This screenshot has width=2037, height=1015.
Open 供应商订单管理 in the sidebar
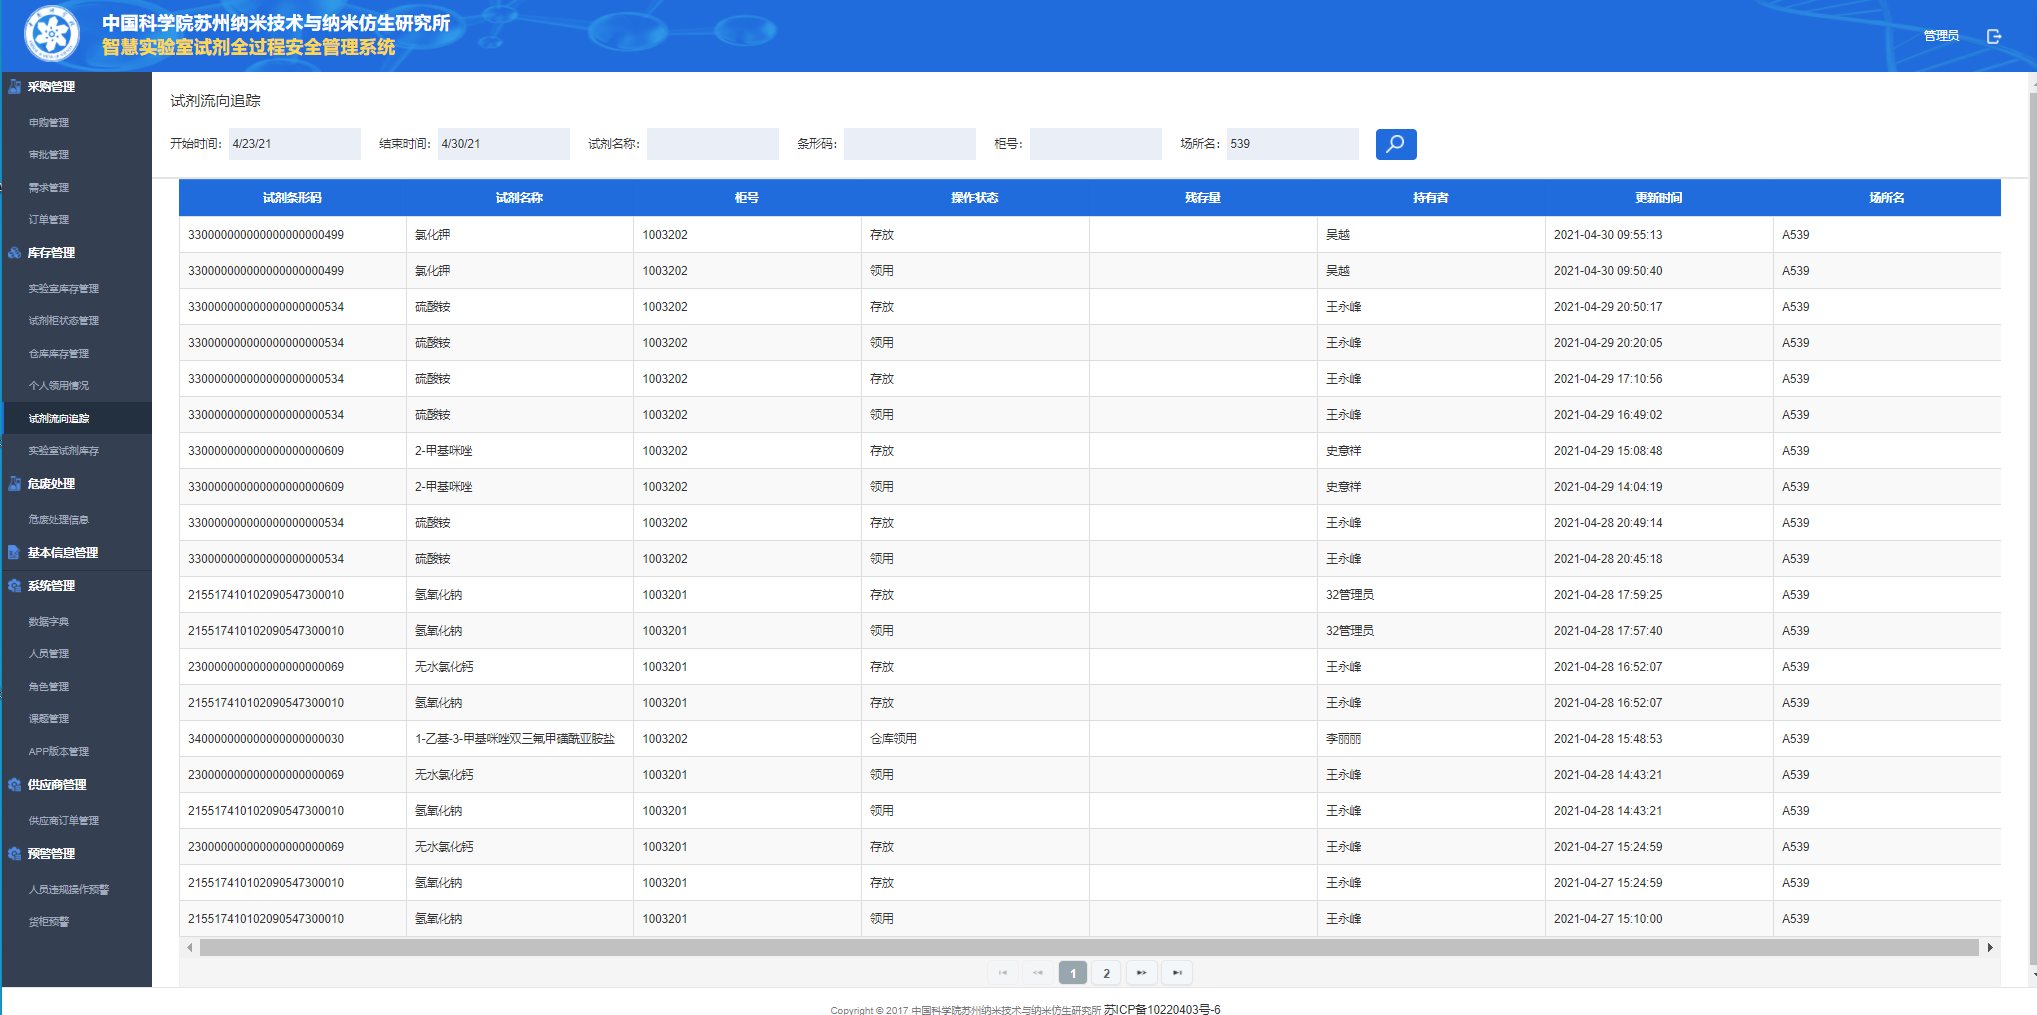pos(64,821)
